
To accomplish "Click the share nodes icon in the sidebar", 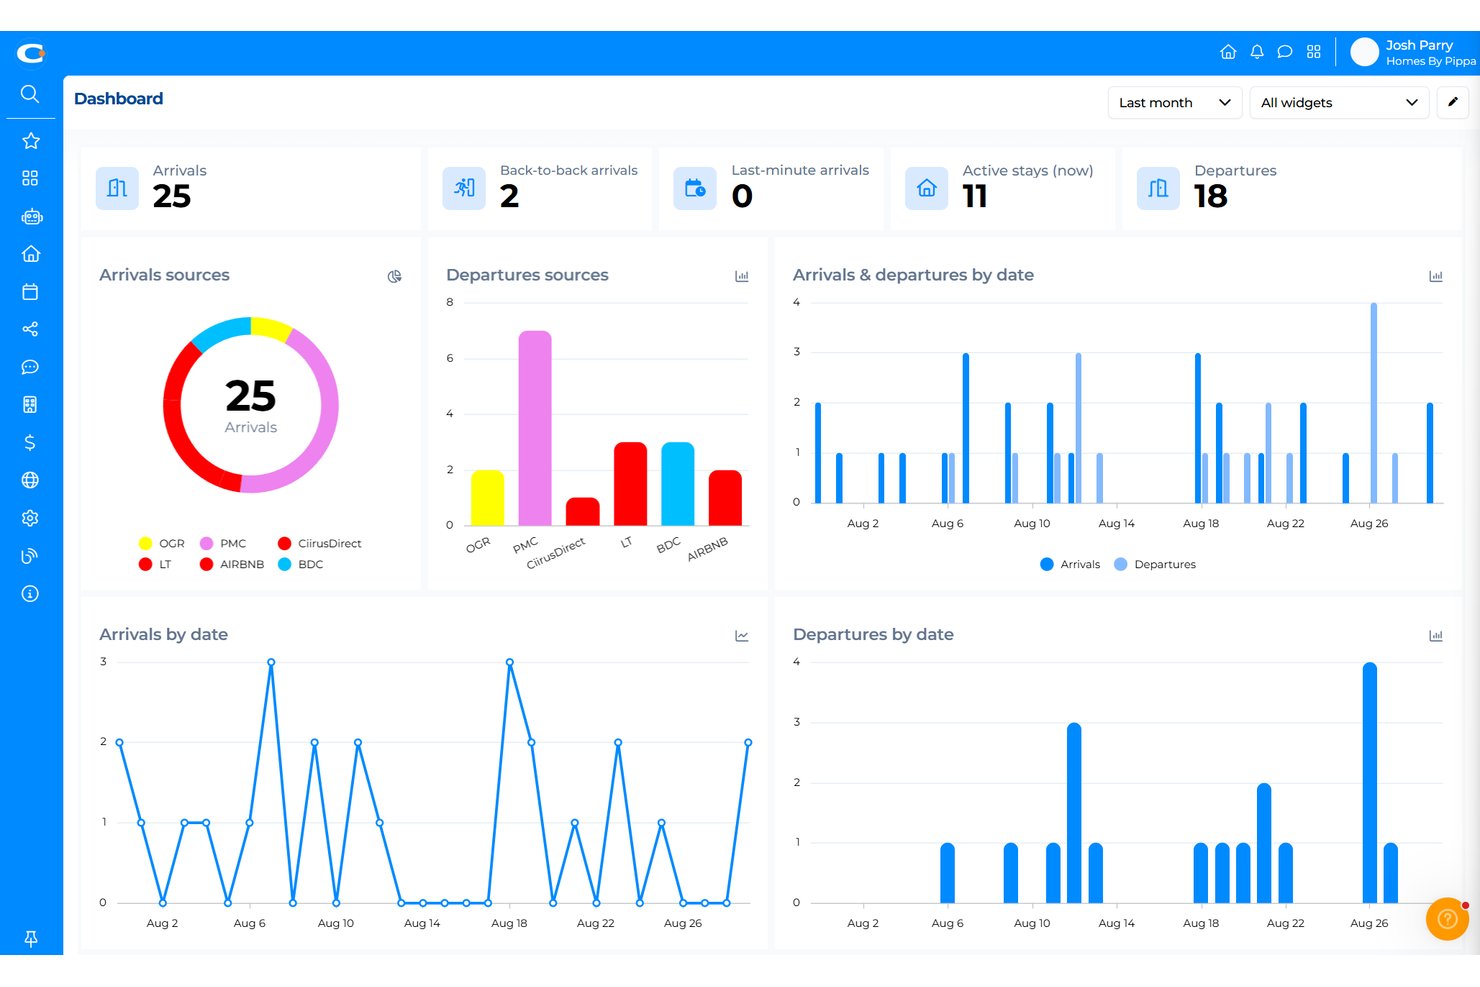I will [x=30, y=329].
